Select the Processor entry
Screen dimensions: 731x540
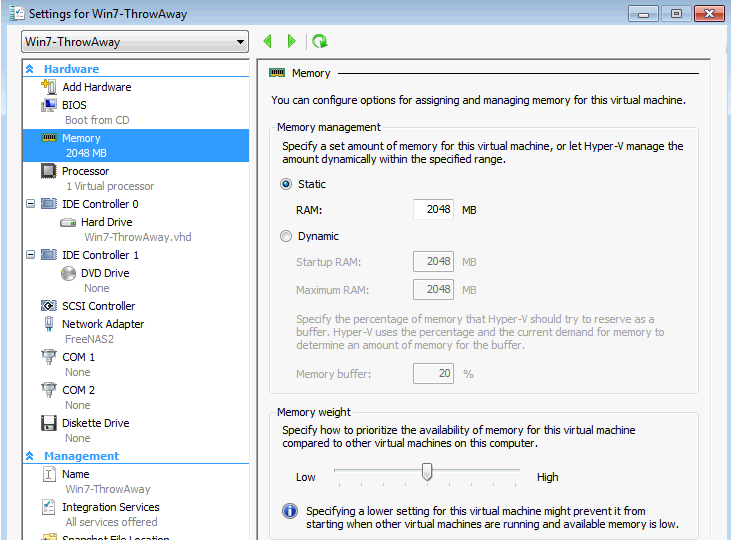85,171
